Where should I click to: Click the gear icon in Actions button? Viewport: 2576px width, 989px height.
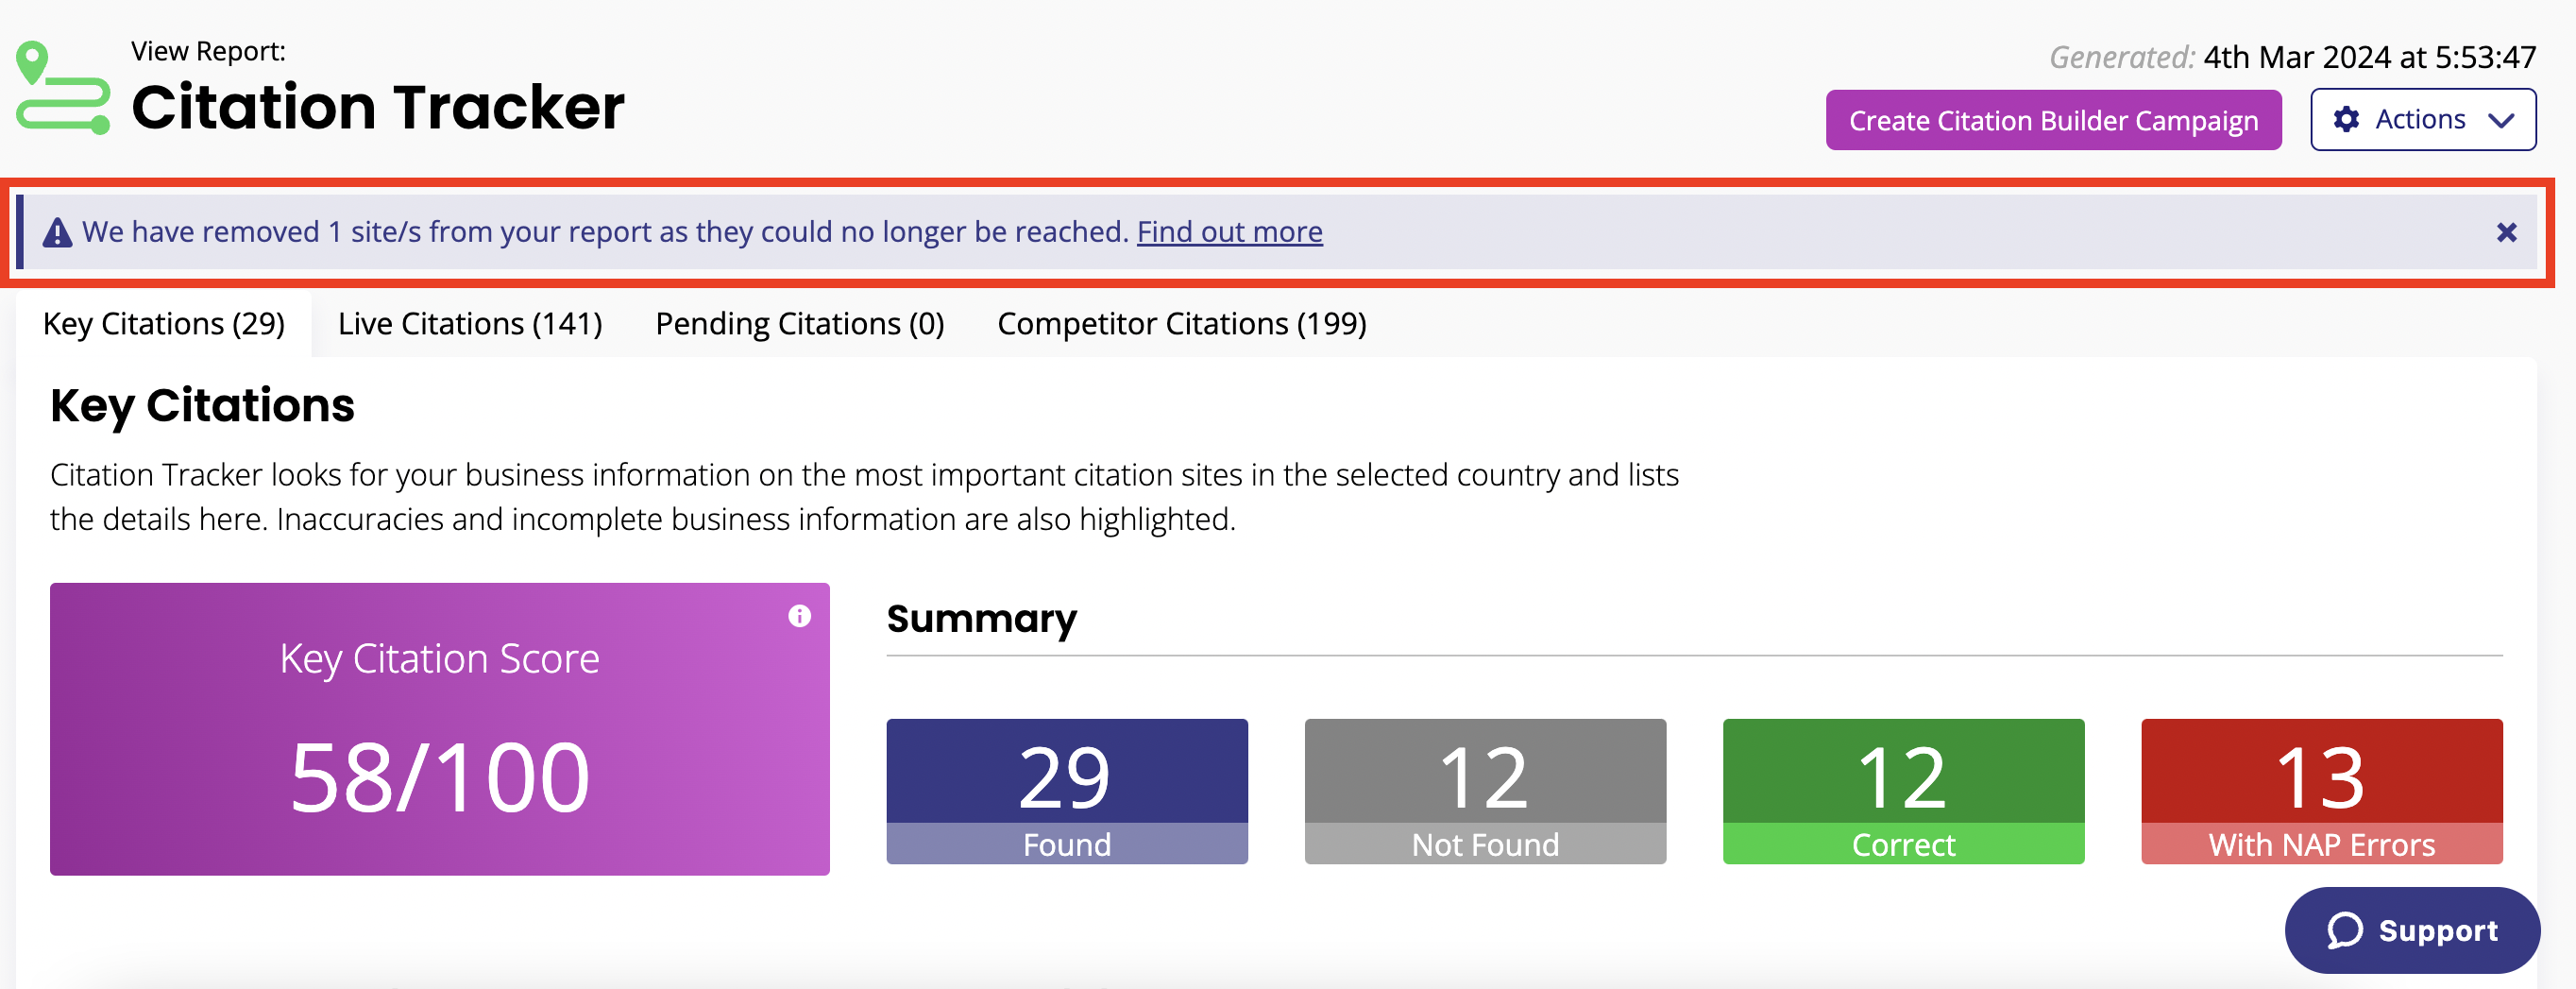point(2346,120)
